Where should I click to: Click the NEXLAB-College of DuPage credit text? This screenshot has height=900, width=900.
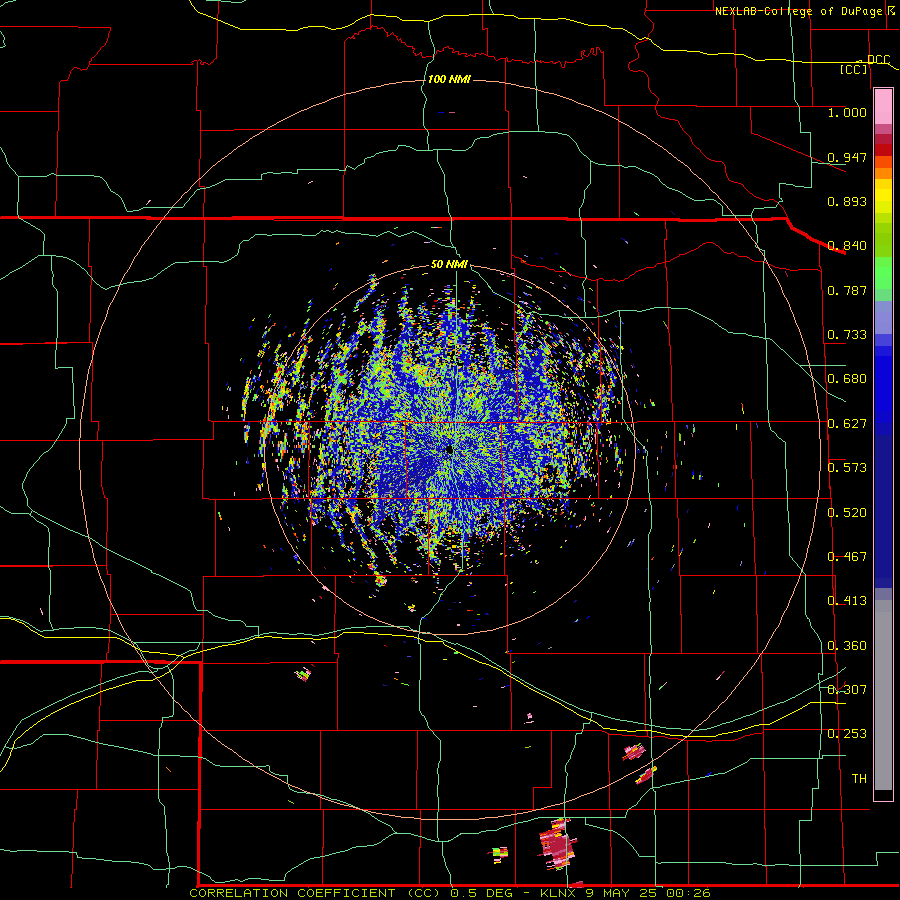point(798,11)
